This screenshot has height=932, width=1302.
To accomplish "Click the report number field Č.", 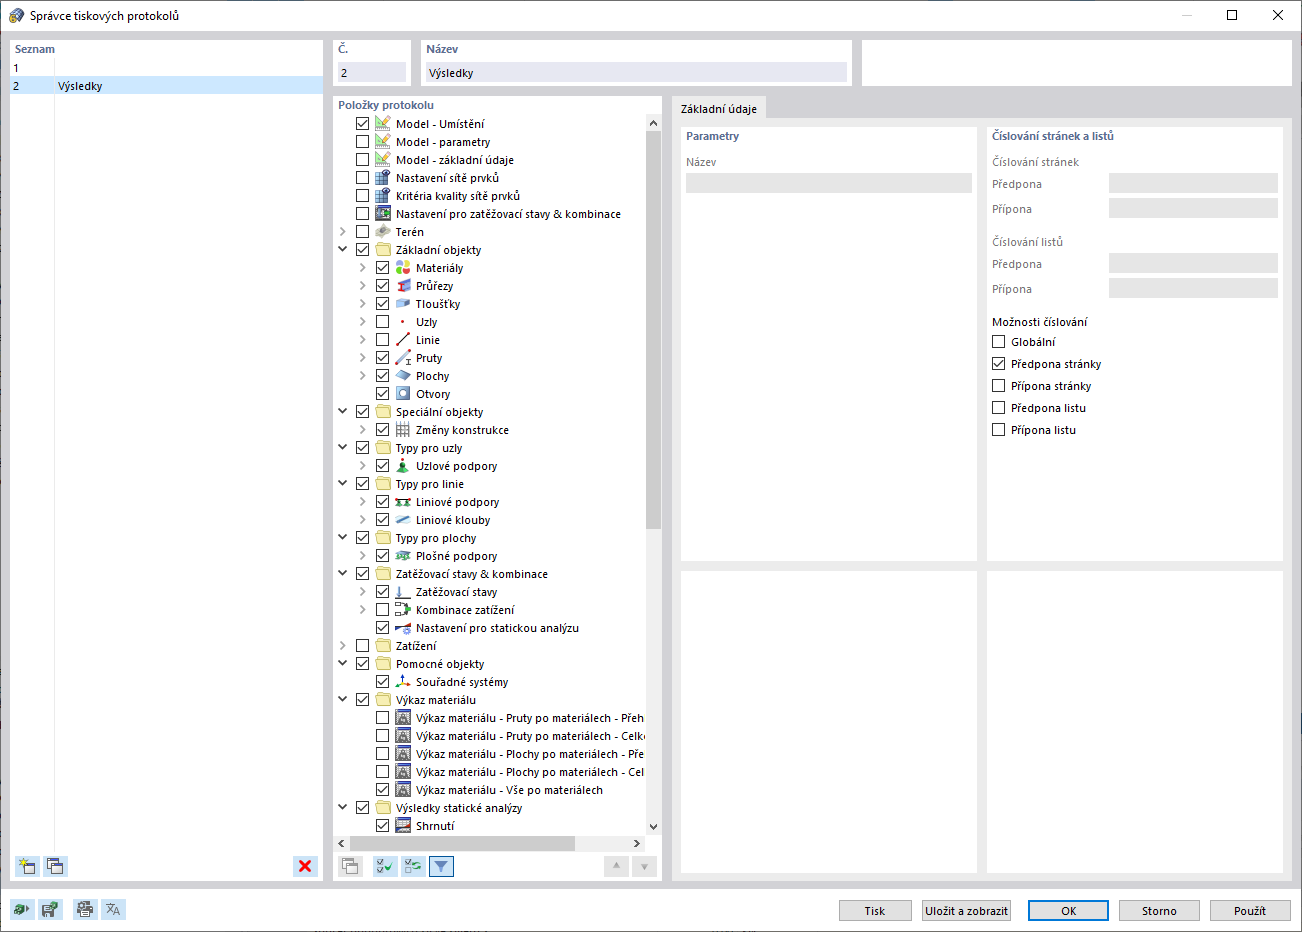I will tap(372, 73).
